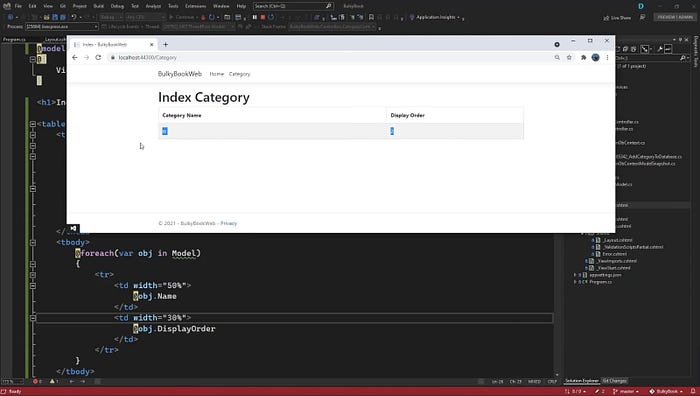This screenshot has width=700, height=396.
Task: Click the browser forward arrow
Action: coord(86,58)
